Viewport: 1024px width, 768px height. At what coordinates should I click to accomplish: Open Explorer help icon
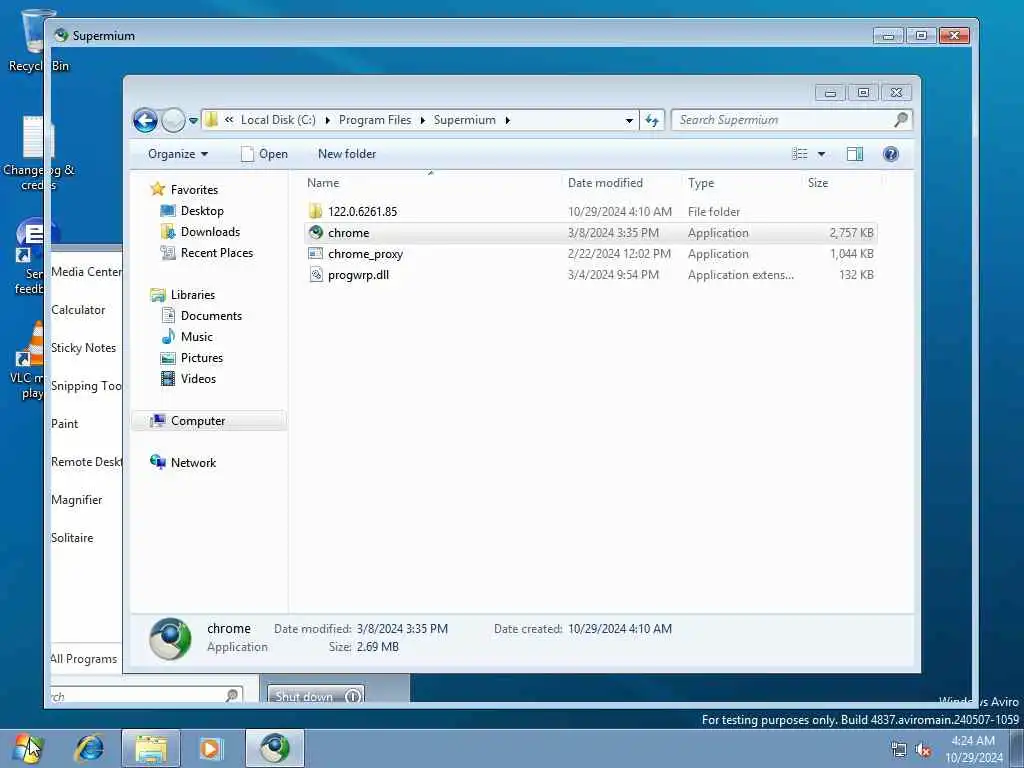click(x=891, y=154)
